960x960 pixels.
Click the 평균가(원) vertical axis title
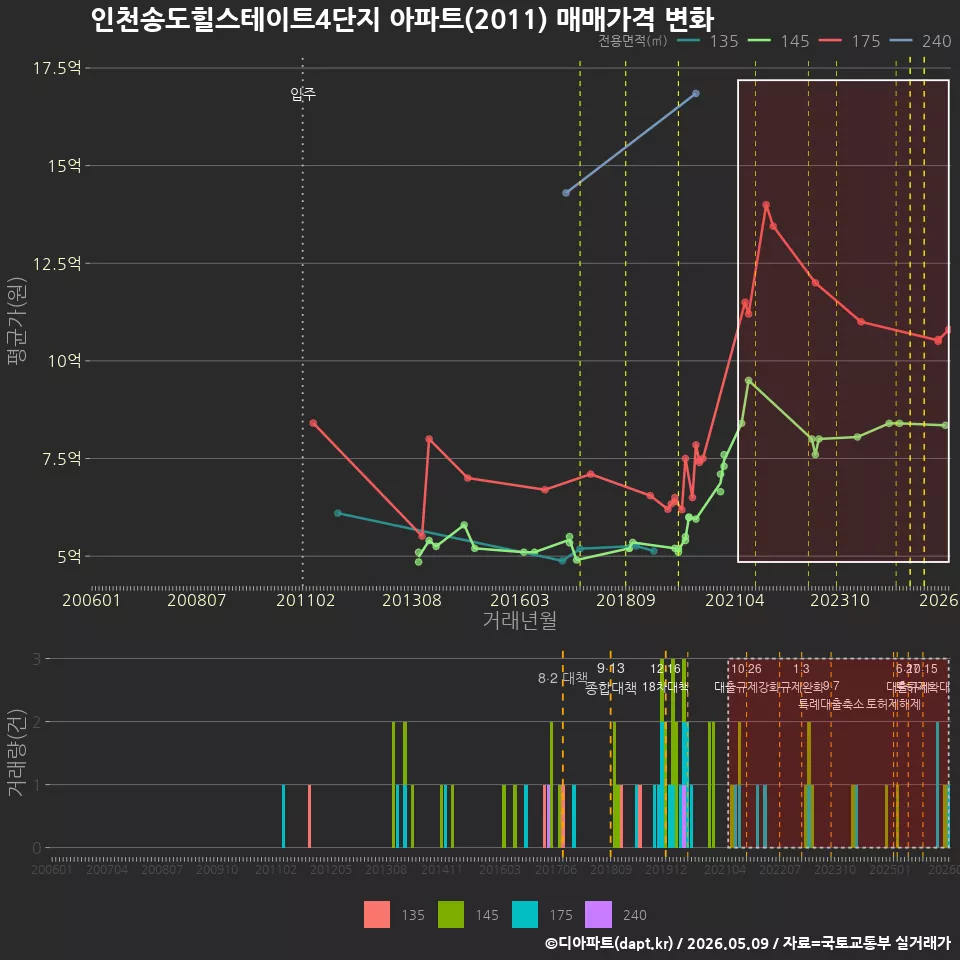tap(17, 321)
